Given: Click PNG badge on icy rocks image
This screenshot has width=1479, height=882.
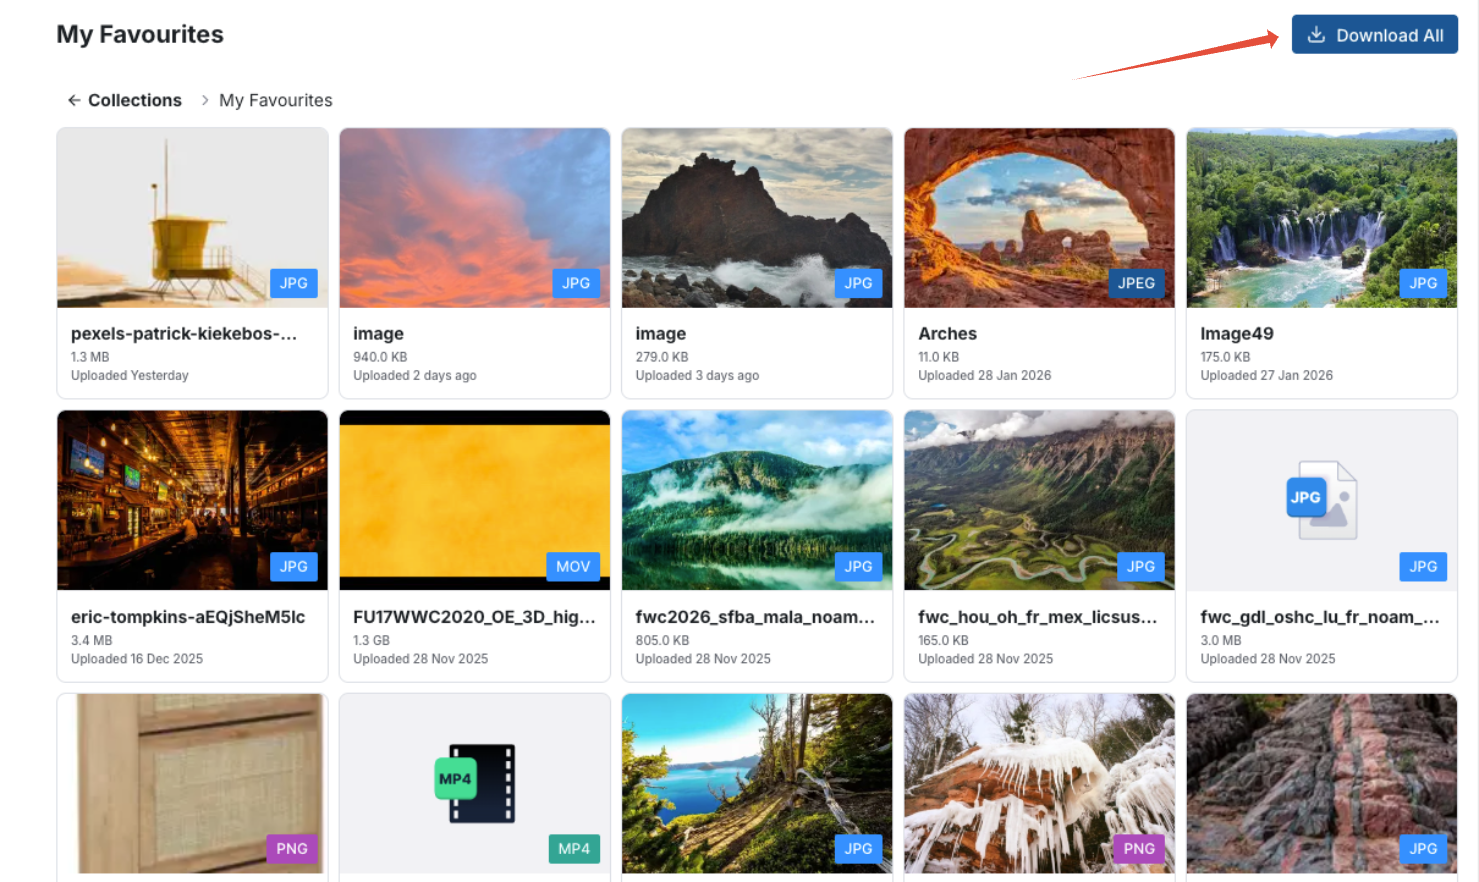Looking at the screenshot, I should tap(1139, 848).
